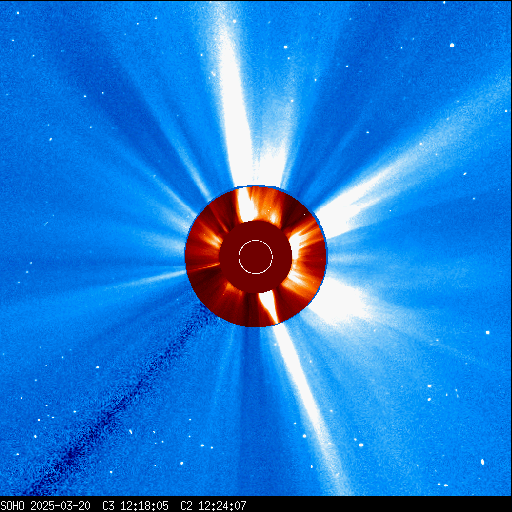Select the SOHO label in the caption bar
The width and height of the screenshot is (512, 512).
tap(12, 506)
